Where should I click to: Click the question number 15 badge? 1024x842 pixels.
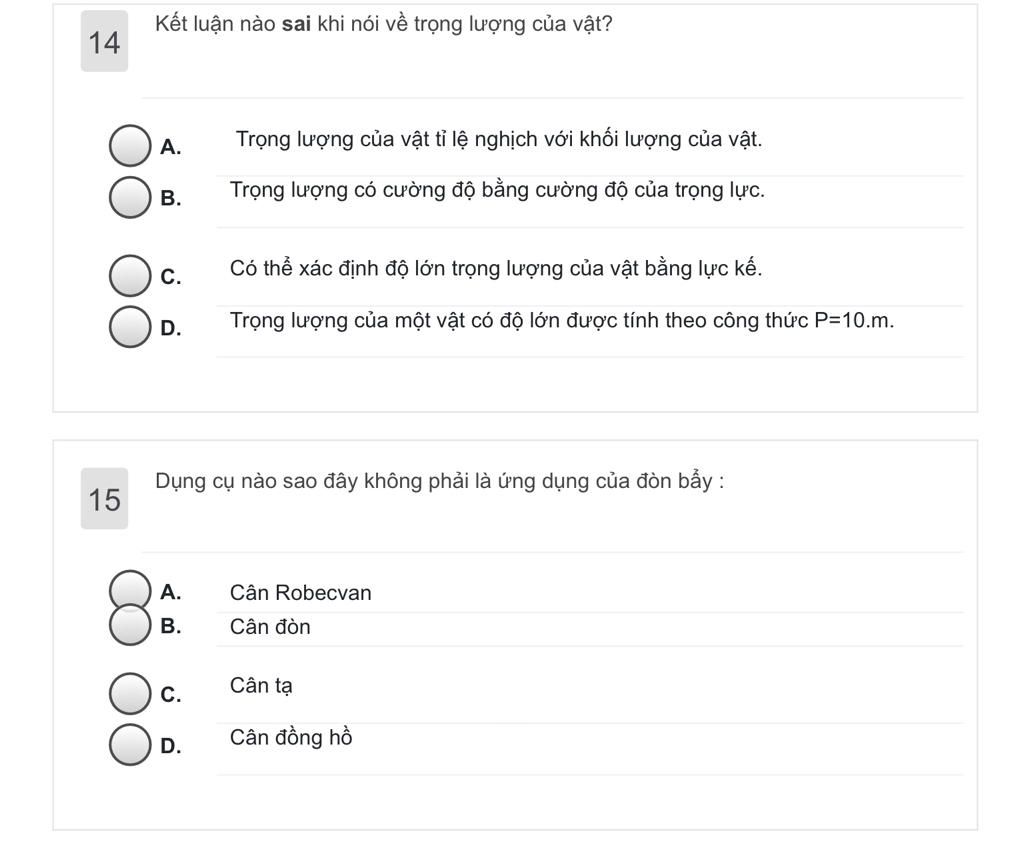104,499
